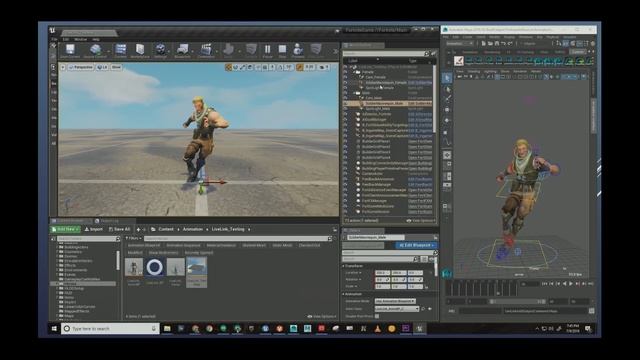Toggle visibility of Cam_Male actor
The image size is (640, 360).
346,98
